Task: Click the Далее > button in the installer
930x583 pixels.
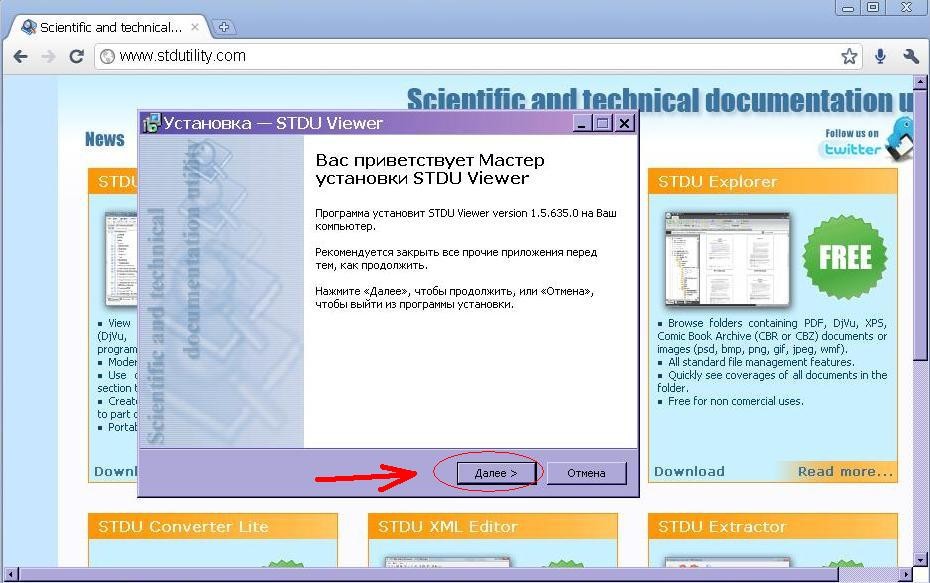Action: point(496,473)
